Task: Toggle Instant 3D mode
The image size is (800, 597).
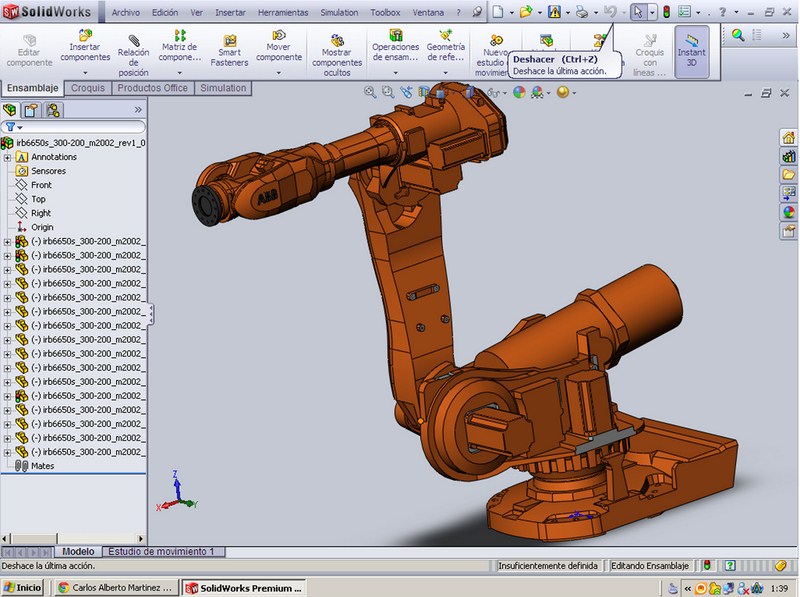Action: point(691,52)
